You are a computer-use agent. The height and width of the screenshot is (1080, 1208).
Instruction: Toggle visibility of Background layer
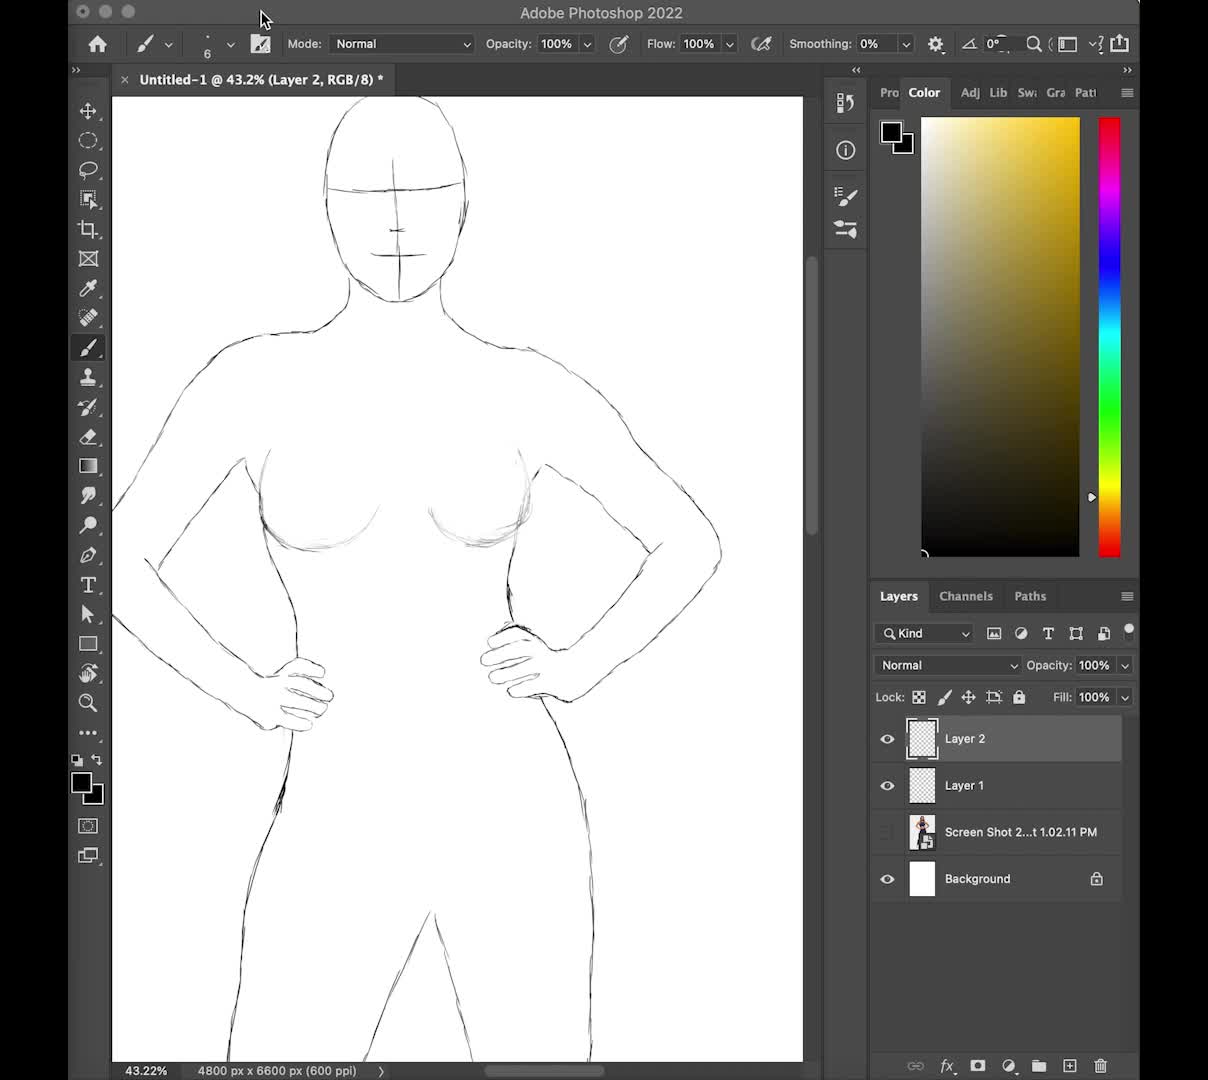(x=887, y=879)
